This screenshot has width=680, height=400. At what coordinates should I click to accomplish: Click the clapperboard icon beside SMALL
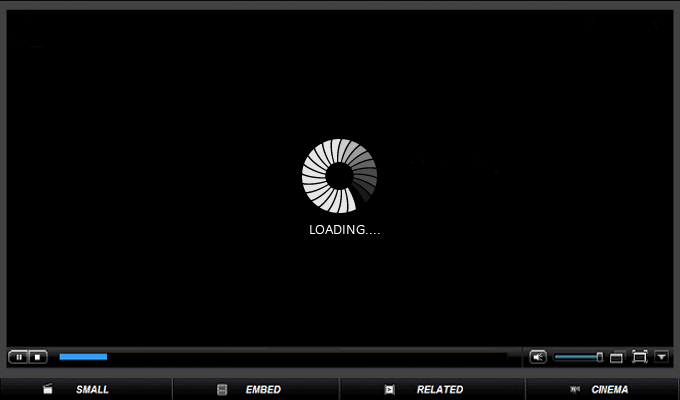tap(47, 390)
